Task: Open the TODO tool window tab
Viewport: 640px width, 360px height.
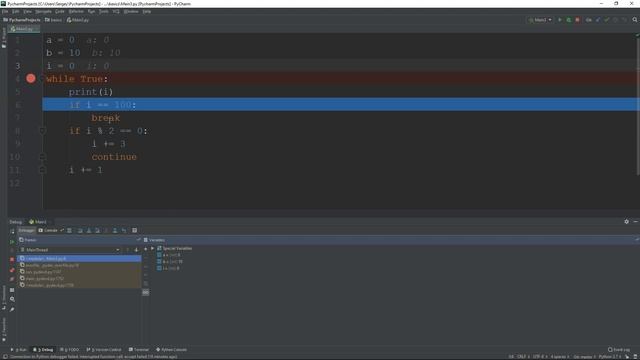Action: 69,350
